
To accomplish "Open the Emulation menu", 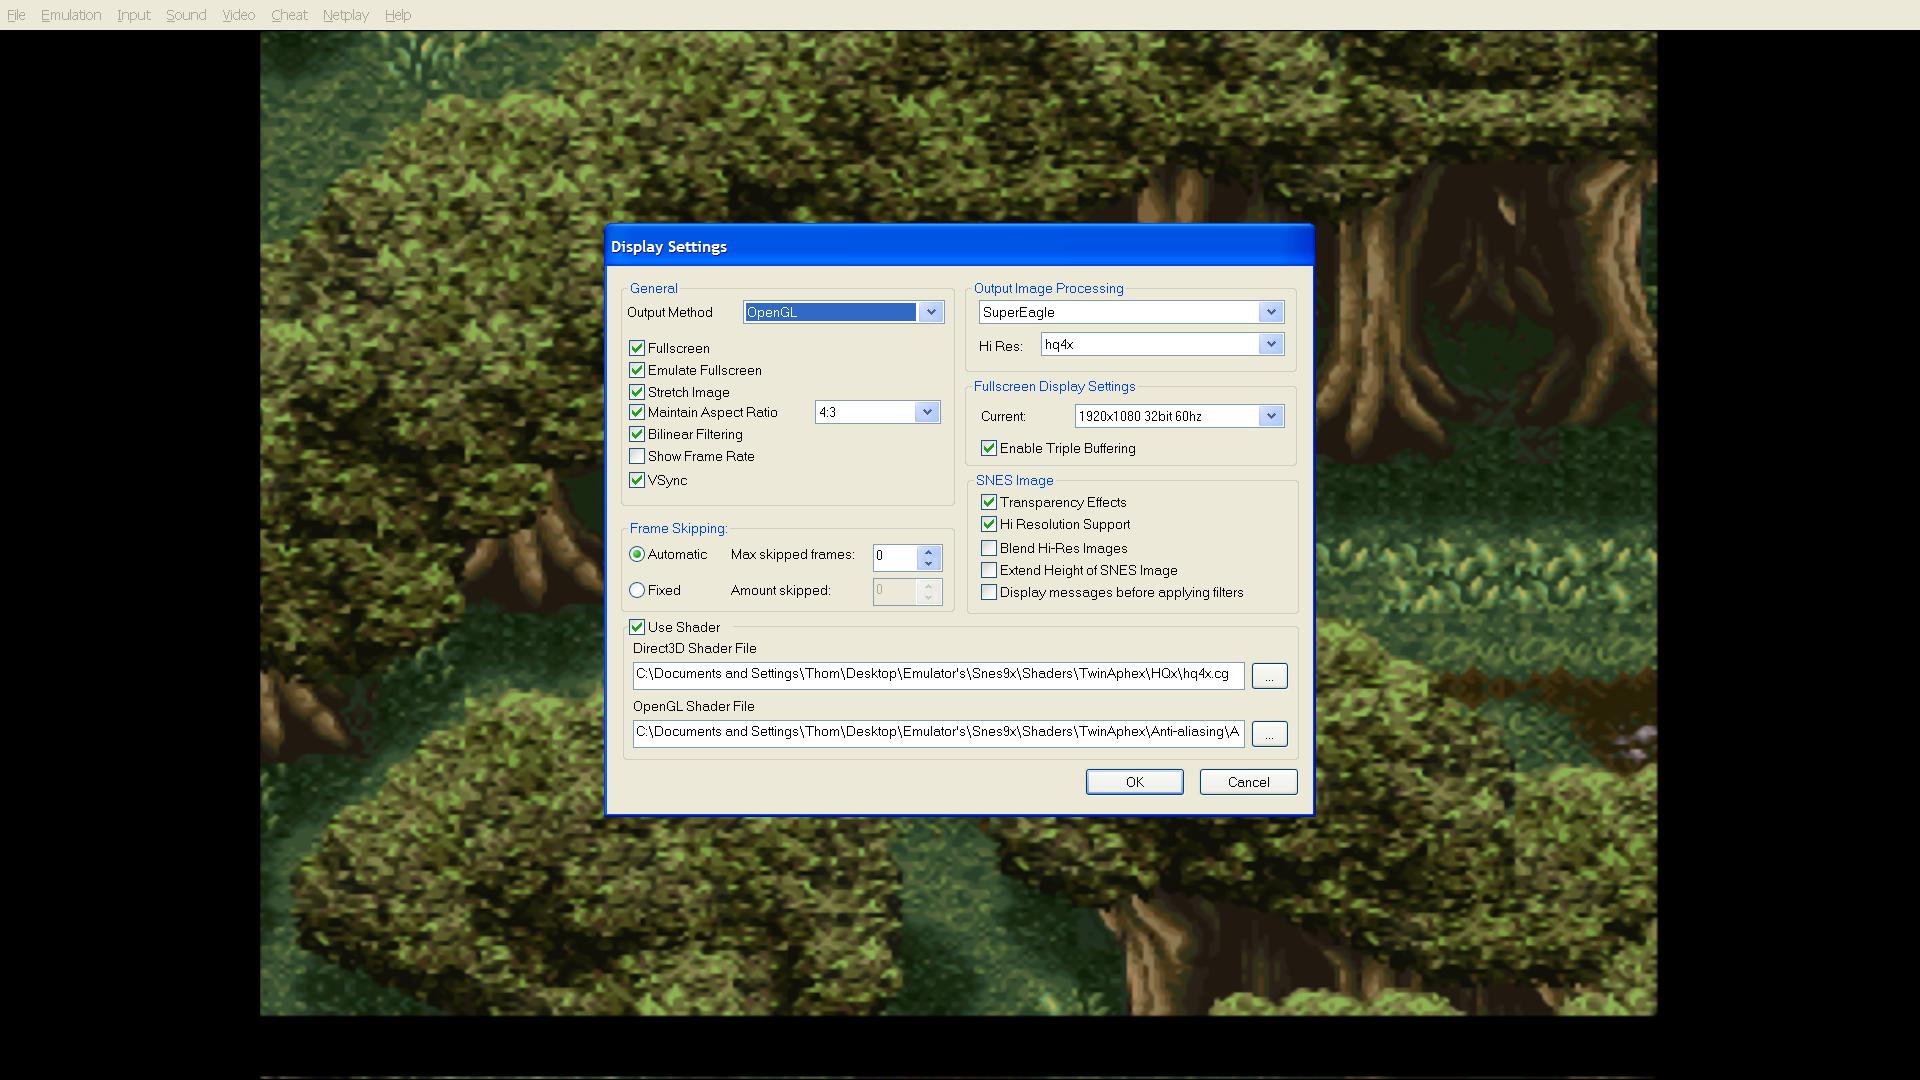I will tap(71, 15).
